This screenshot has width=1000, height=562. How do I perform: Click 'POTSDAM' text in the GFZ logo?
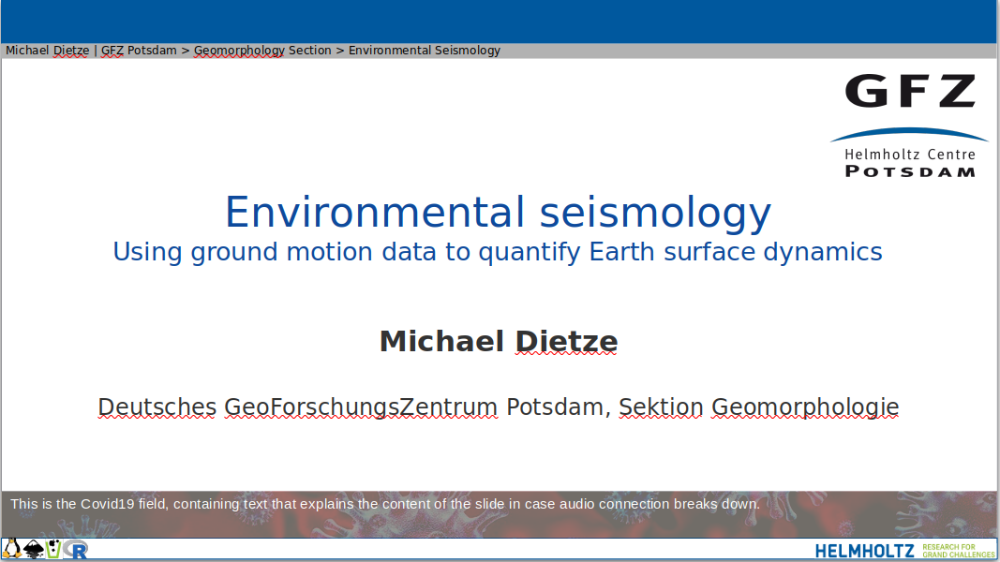pyautogui.click(x=909, y=171)
